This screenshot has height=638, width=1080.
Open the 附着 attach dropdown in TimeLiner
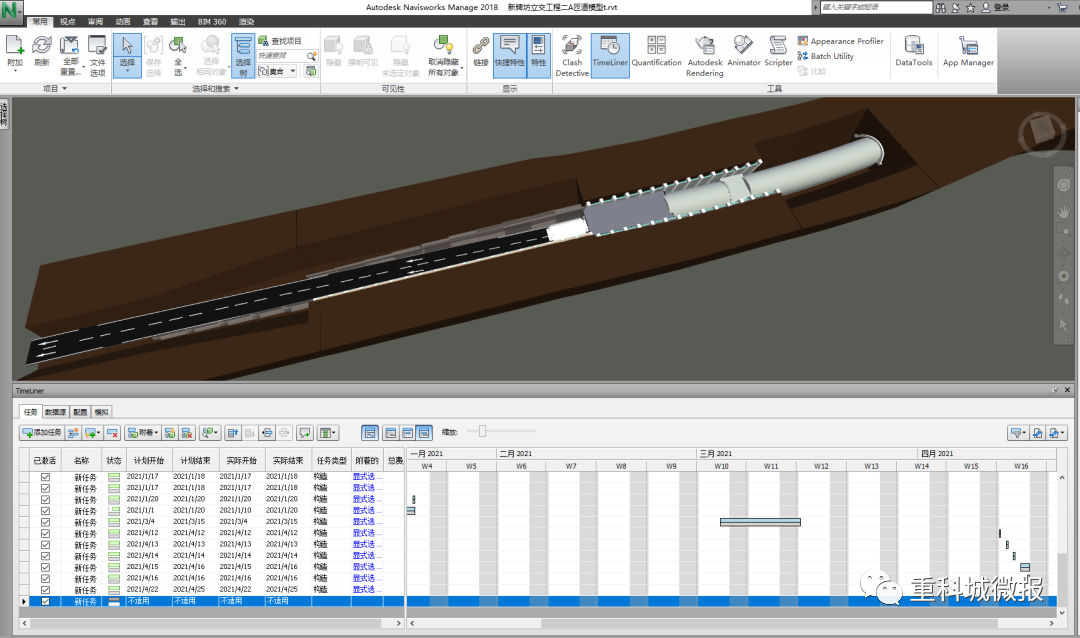point(143,433)
